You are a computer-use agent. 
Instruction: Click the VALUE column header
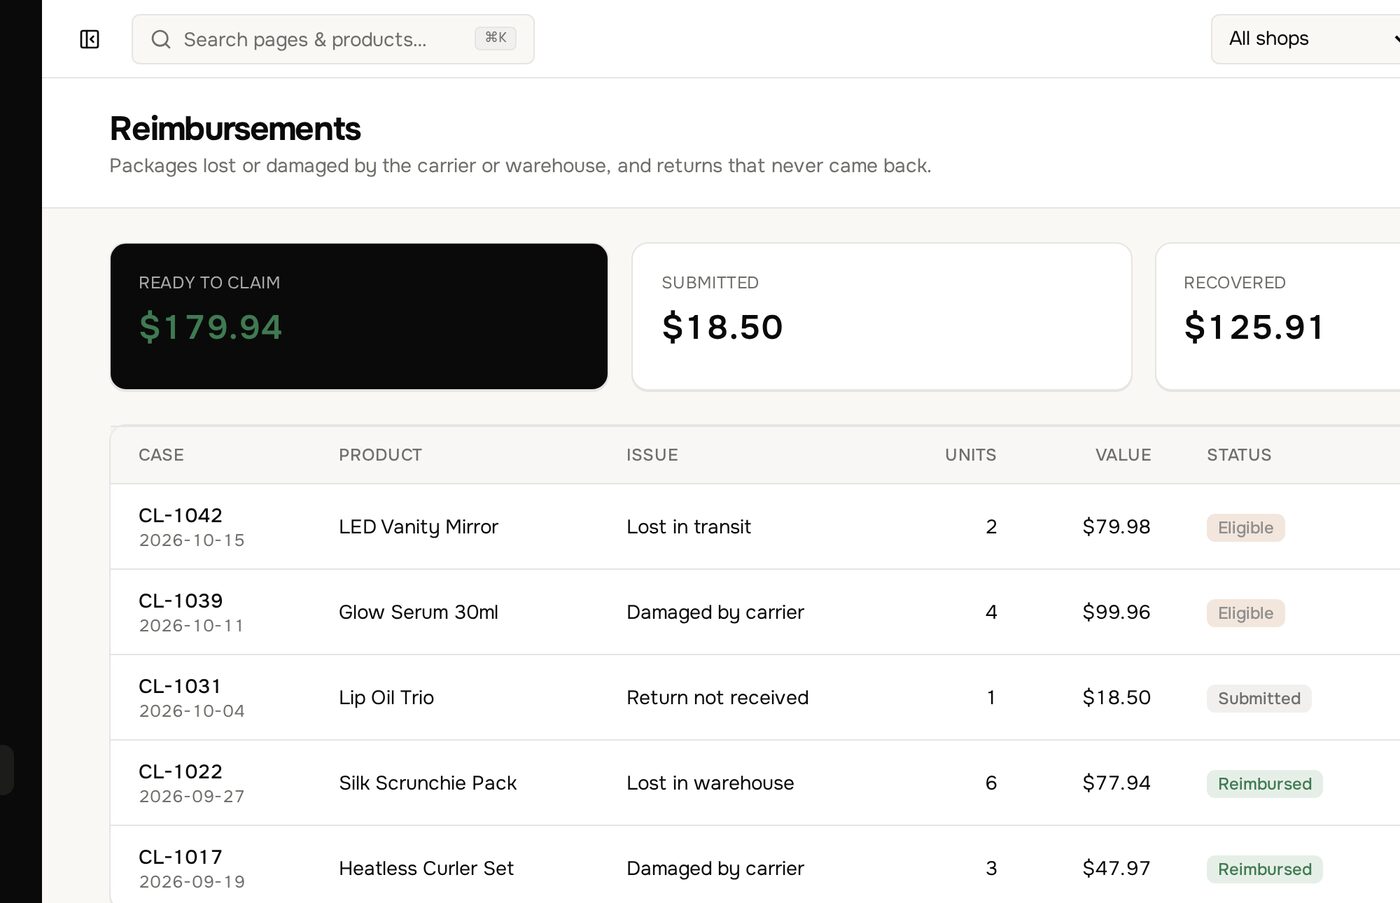tap(1123, 455)
